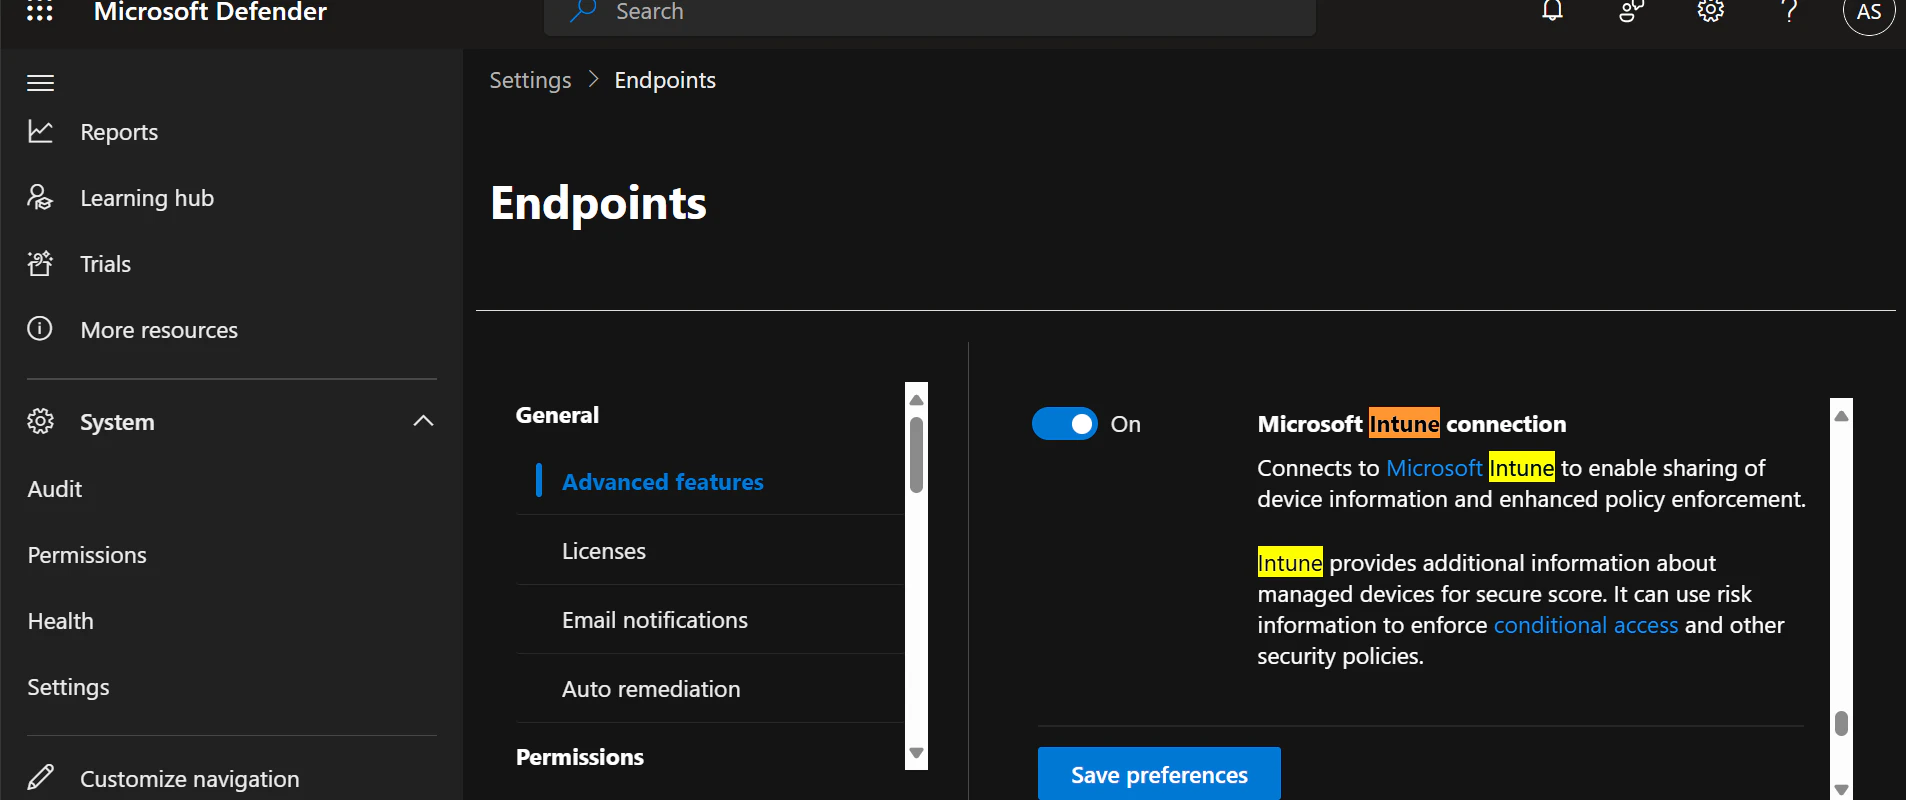This screenshot has width=1906, height=800.
Task: Click the features pane scrollbar down arrow
Action: coord(1841,790)
